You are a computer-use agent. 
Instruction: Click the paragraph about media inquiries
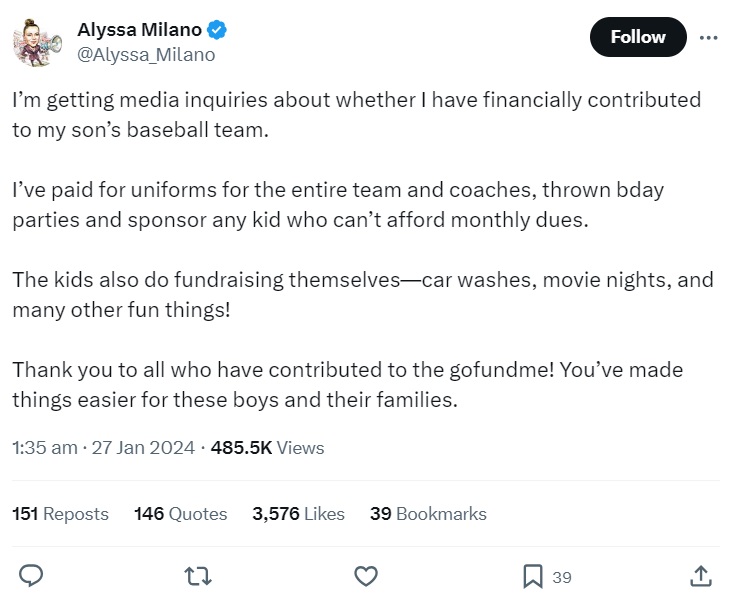click(x=356, y=115)
